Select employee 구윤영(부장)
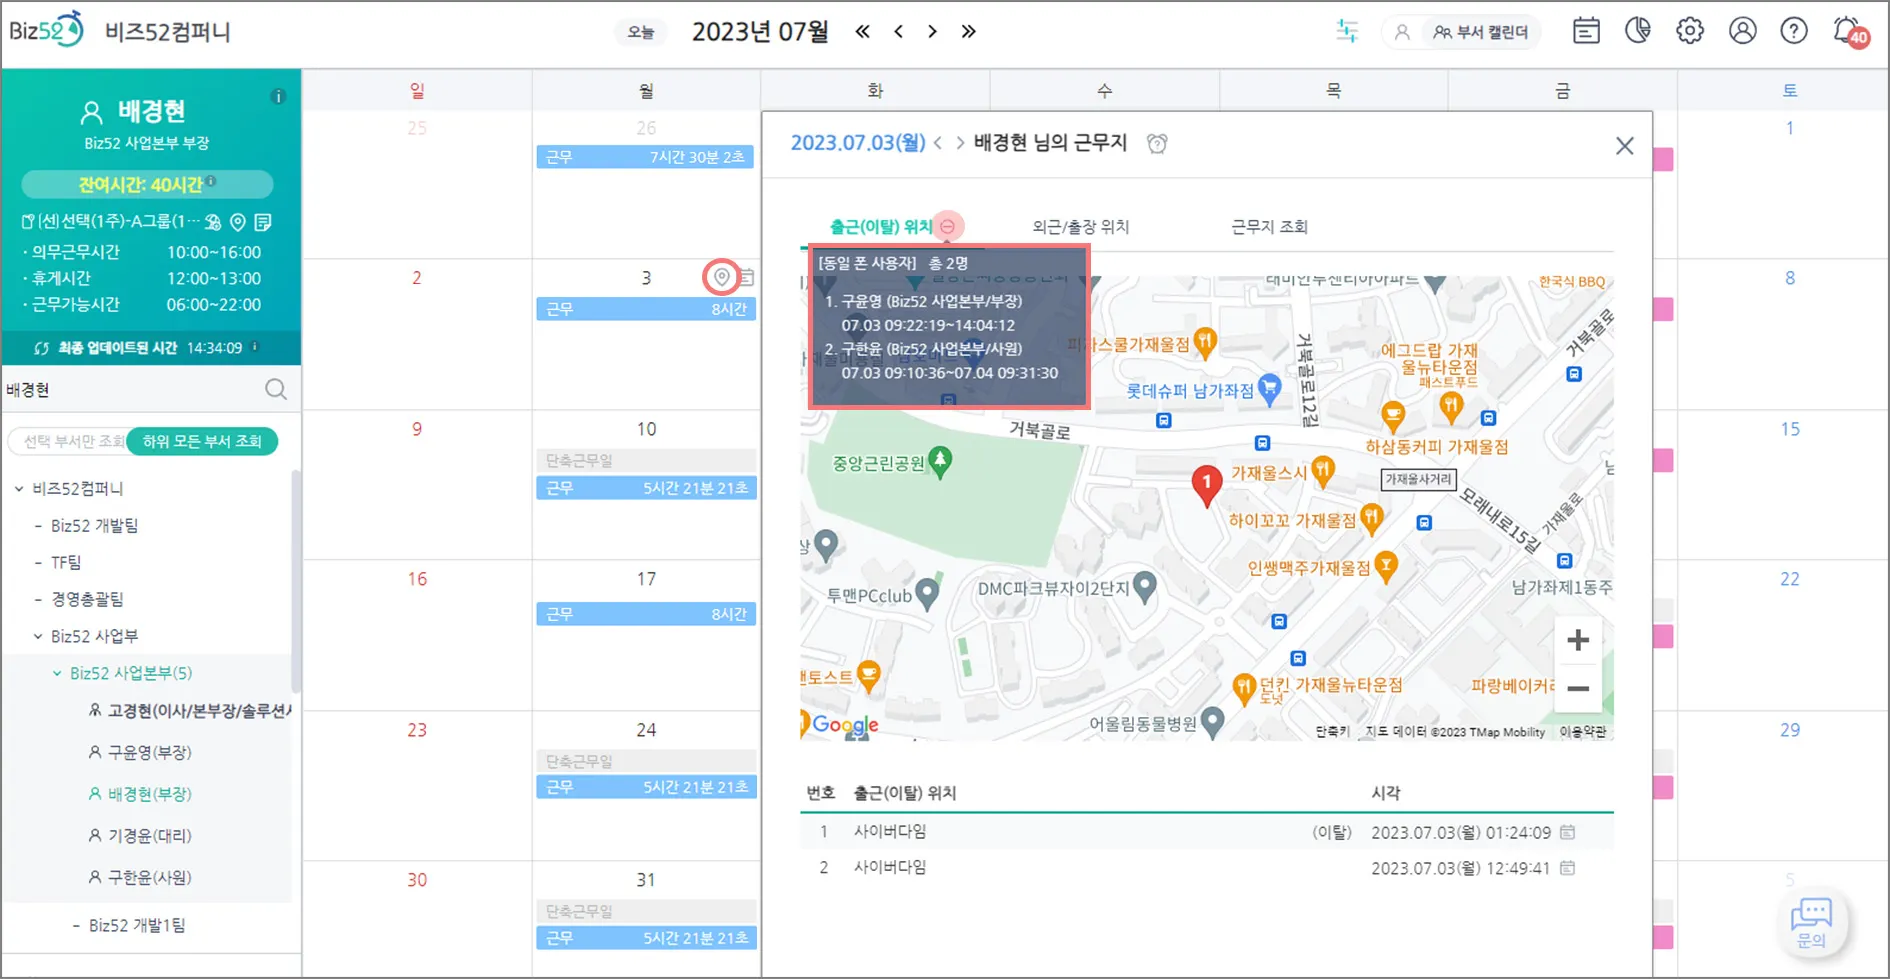This screenshot has height=979, width=1890. [140, 752]
